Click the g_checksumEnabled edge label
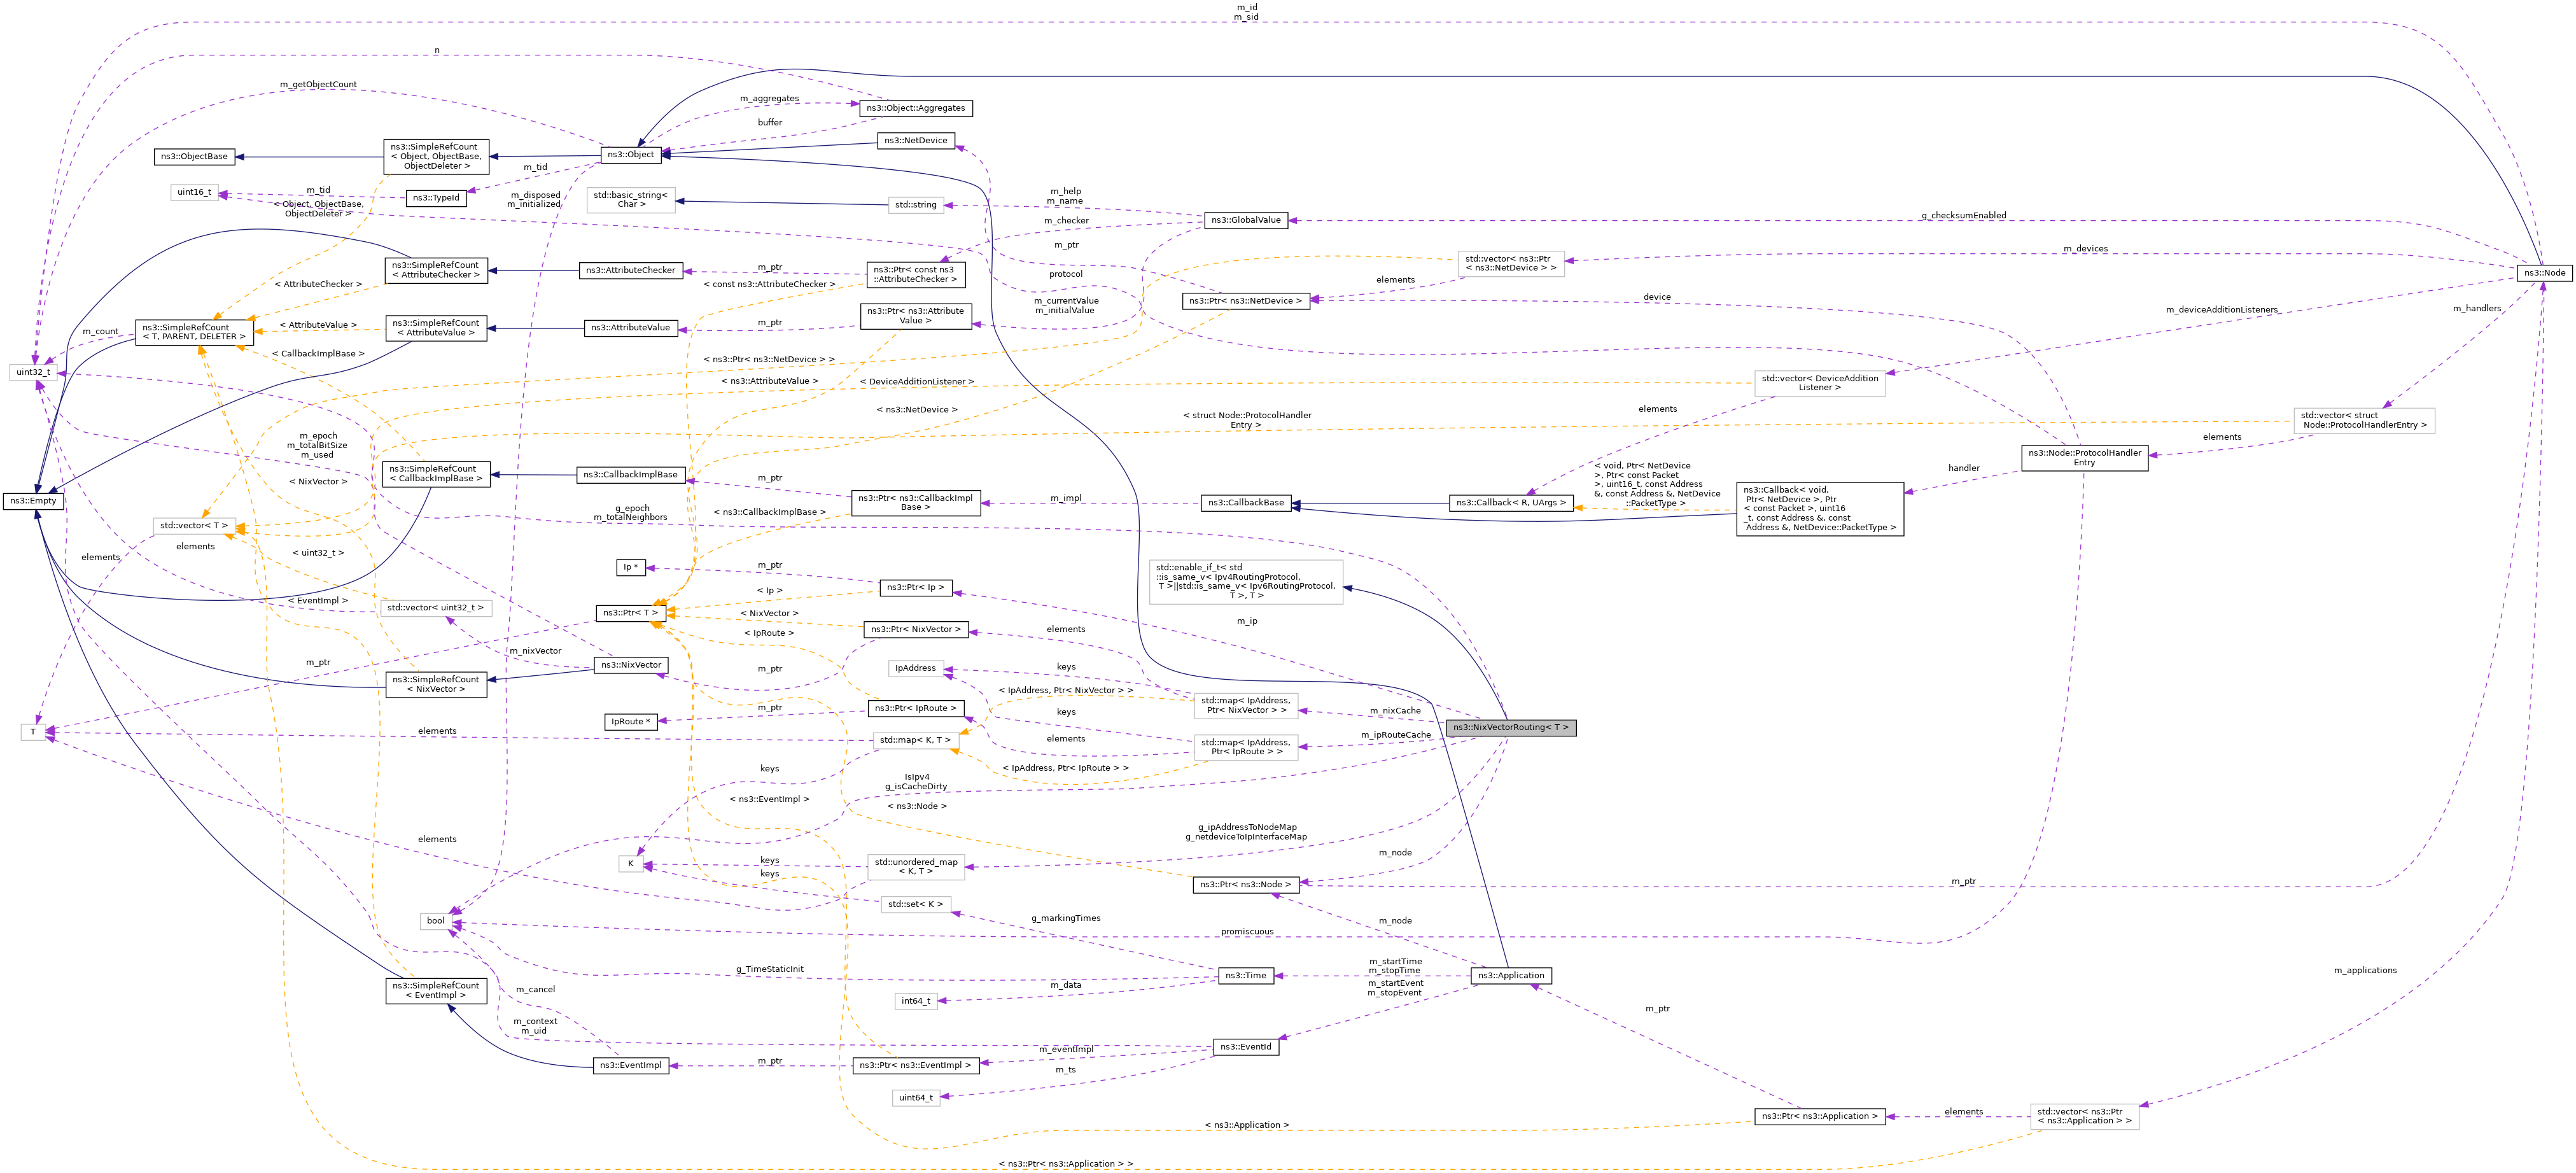Screen dimensions: 2576x1173 click(x=1963, y=216)
